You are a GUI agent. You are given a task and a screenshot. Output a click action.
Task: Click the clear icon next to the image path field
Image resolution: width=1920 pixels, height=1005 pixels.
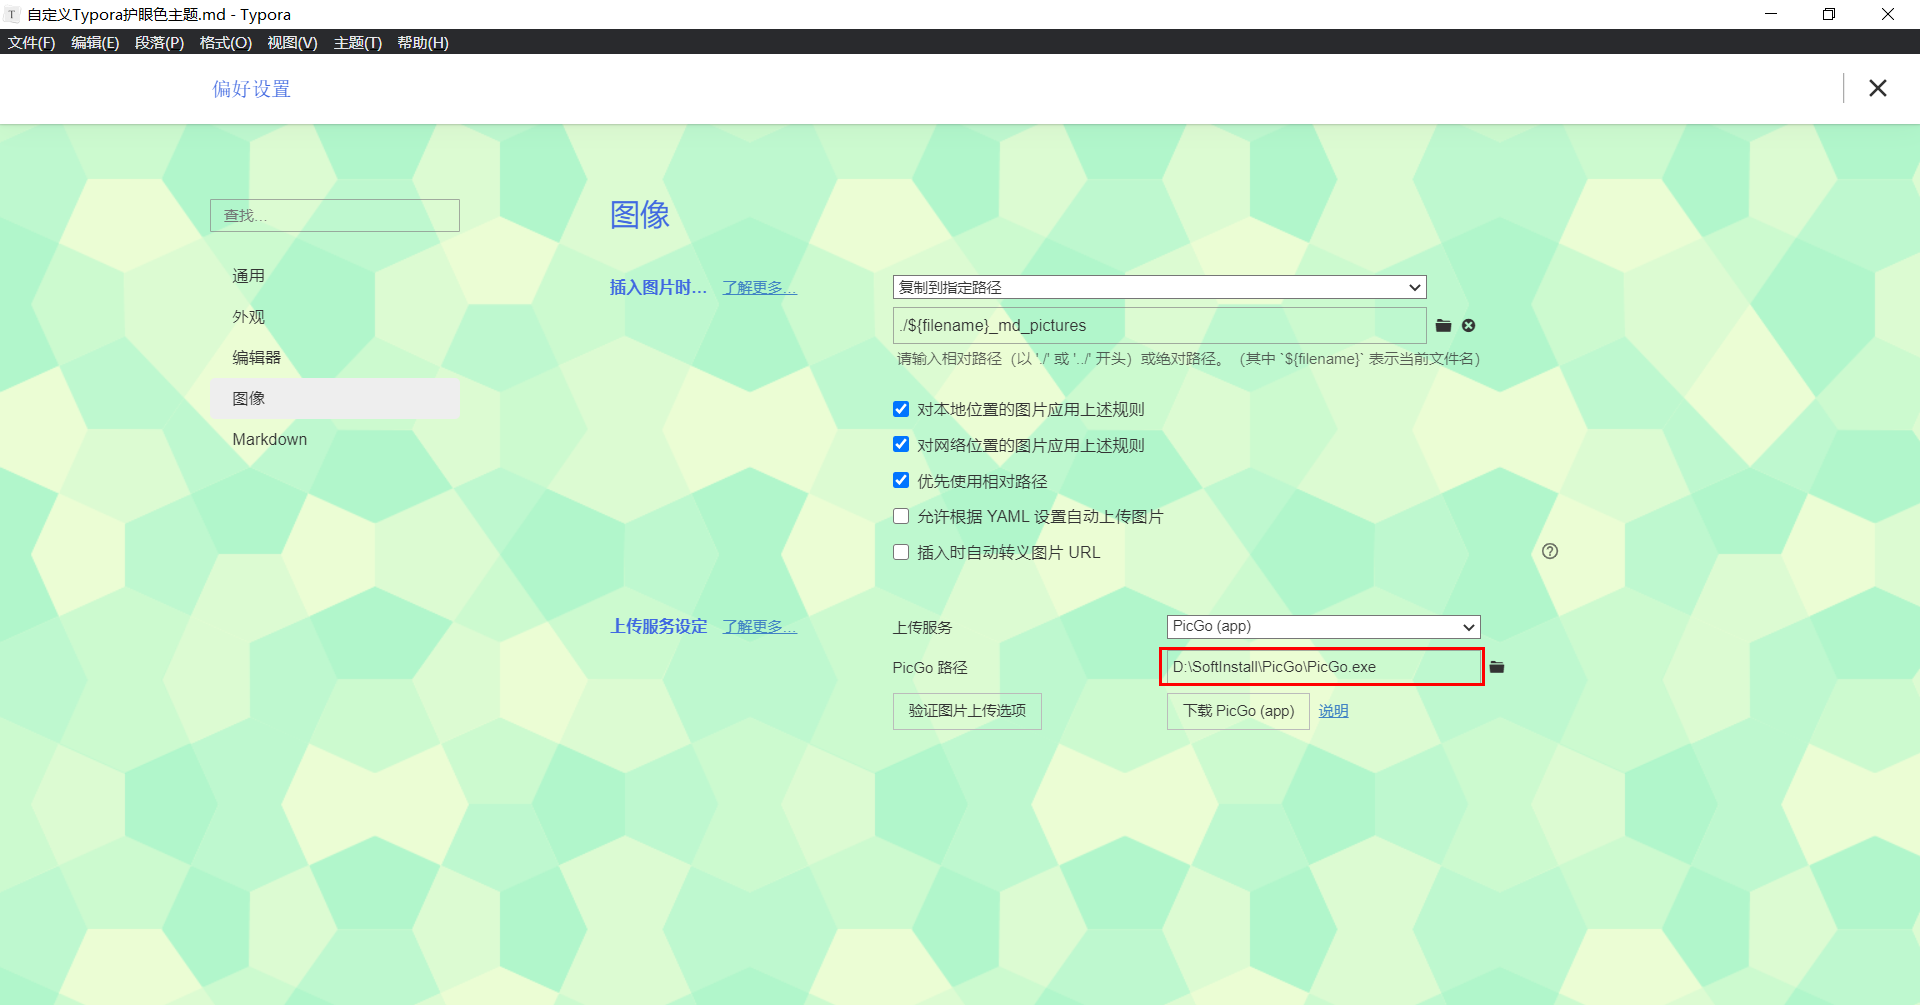[1469, 326]
